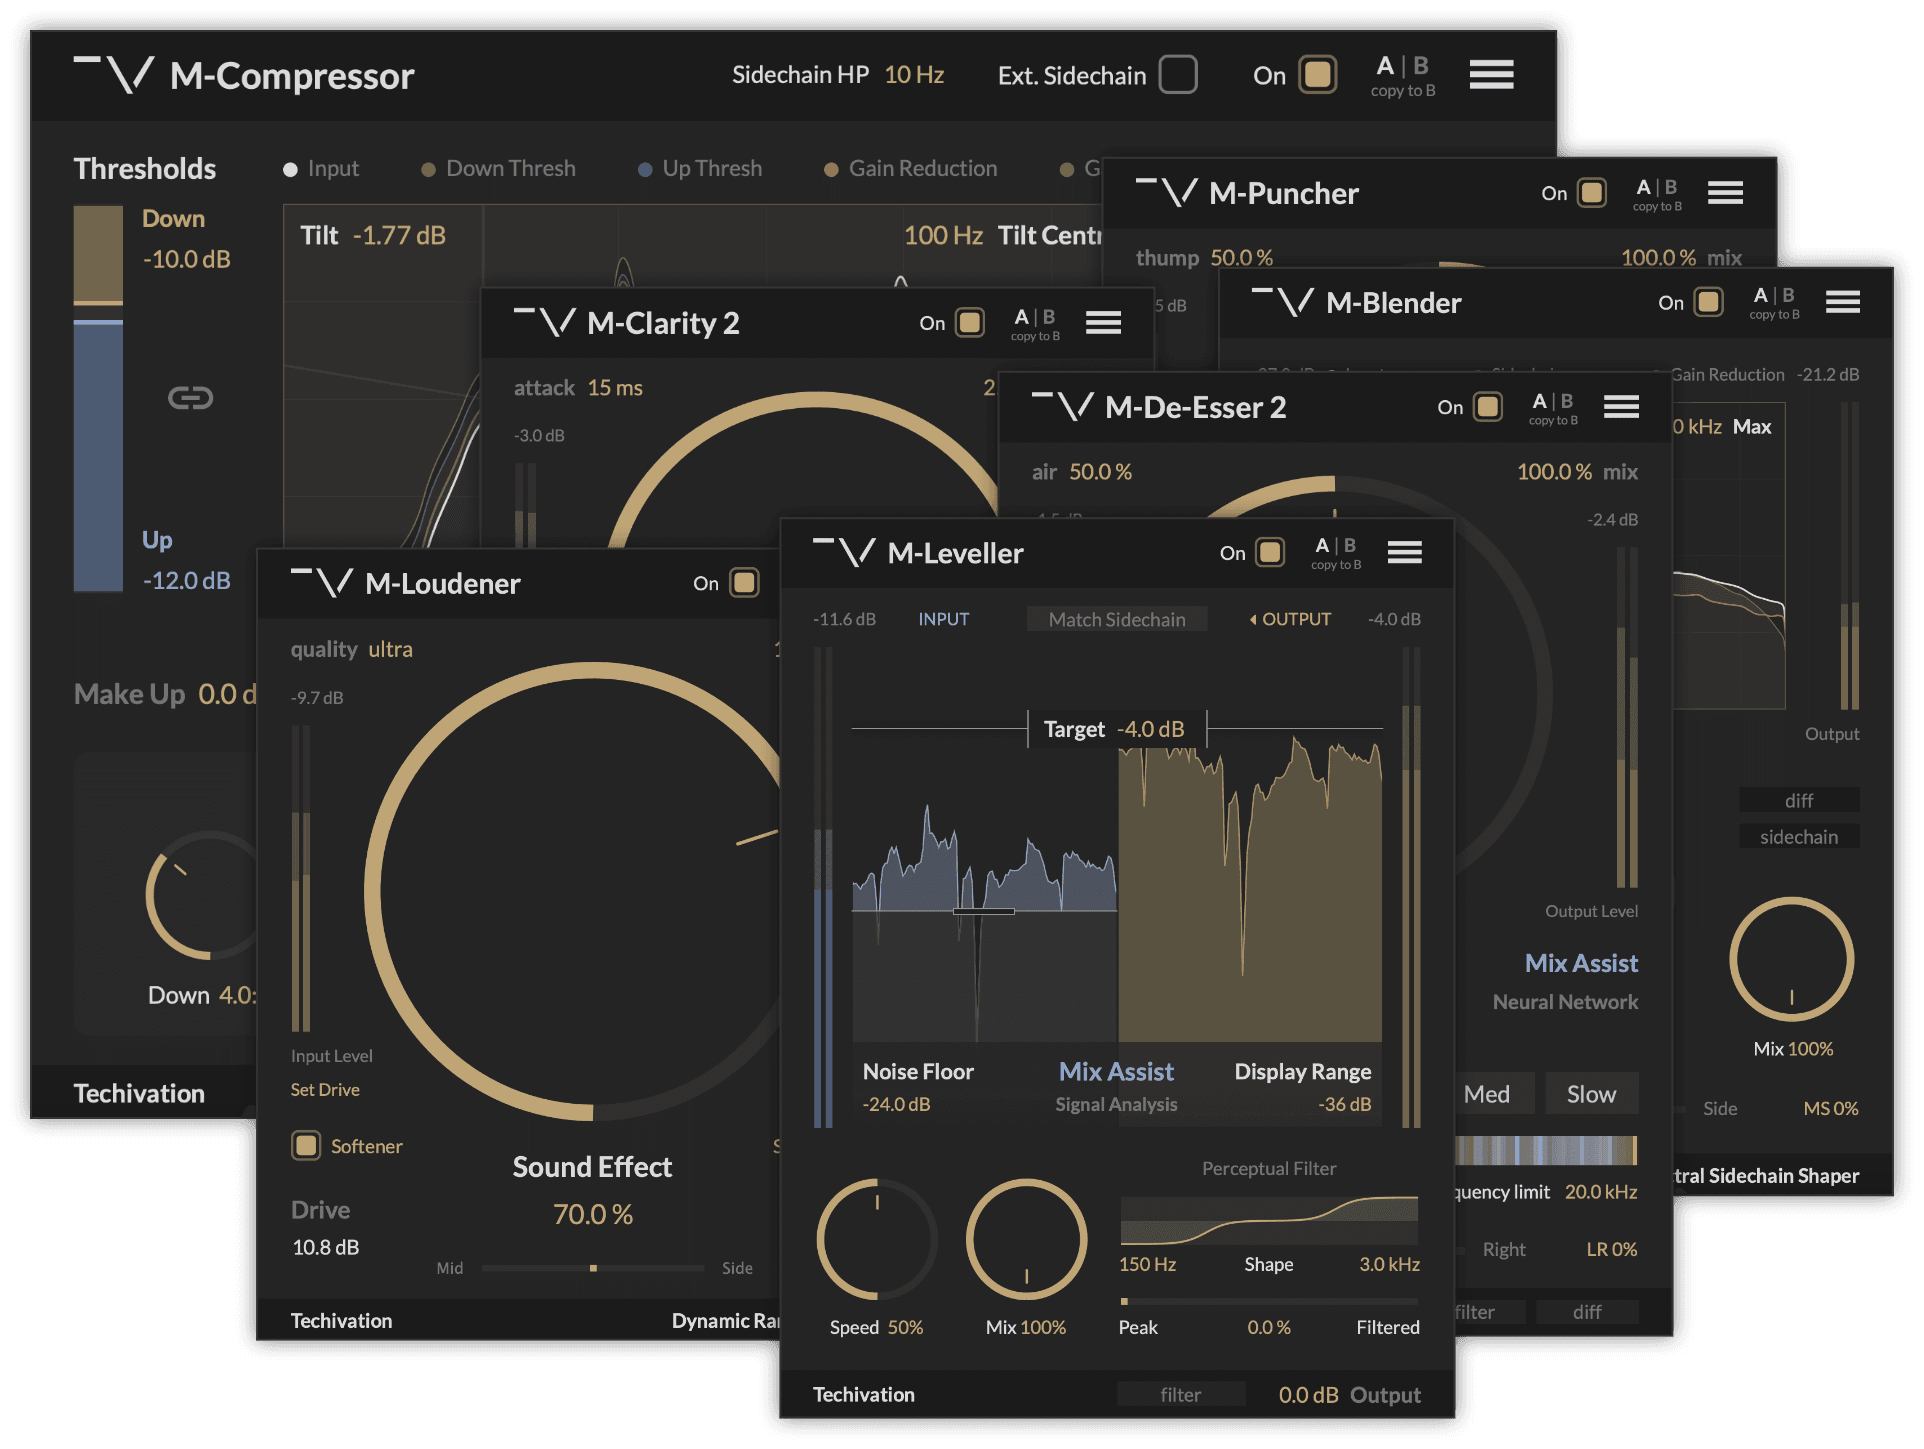Select Med speed in M-De-Esser 2
The width and height of the screenshot is (1924, 1449).
1487,1094
